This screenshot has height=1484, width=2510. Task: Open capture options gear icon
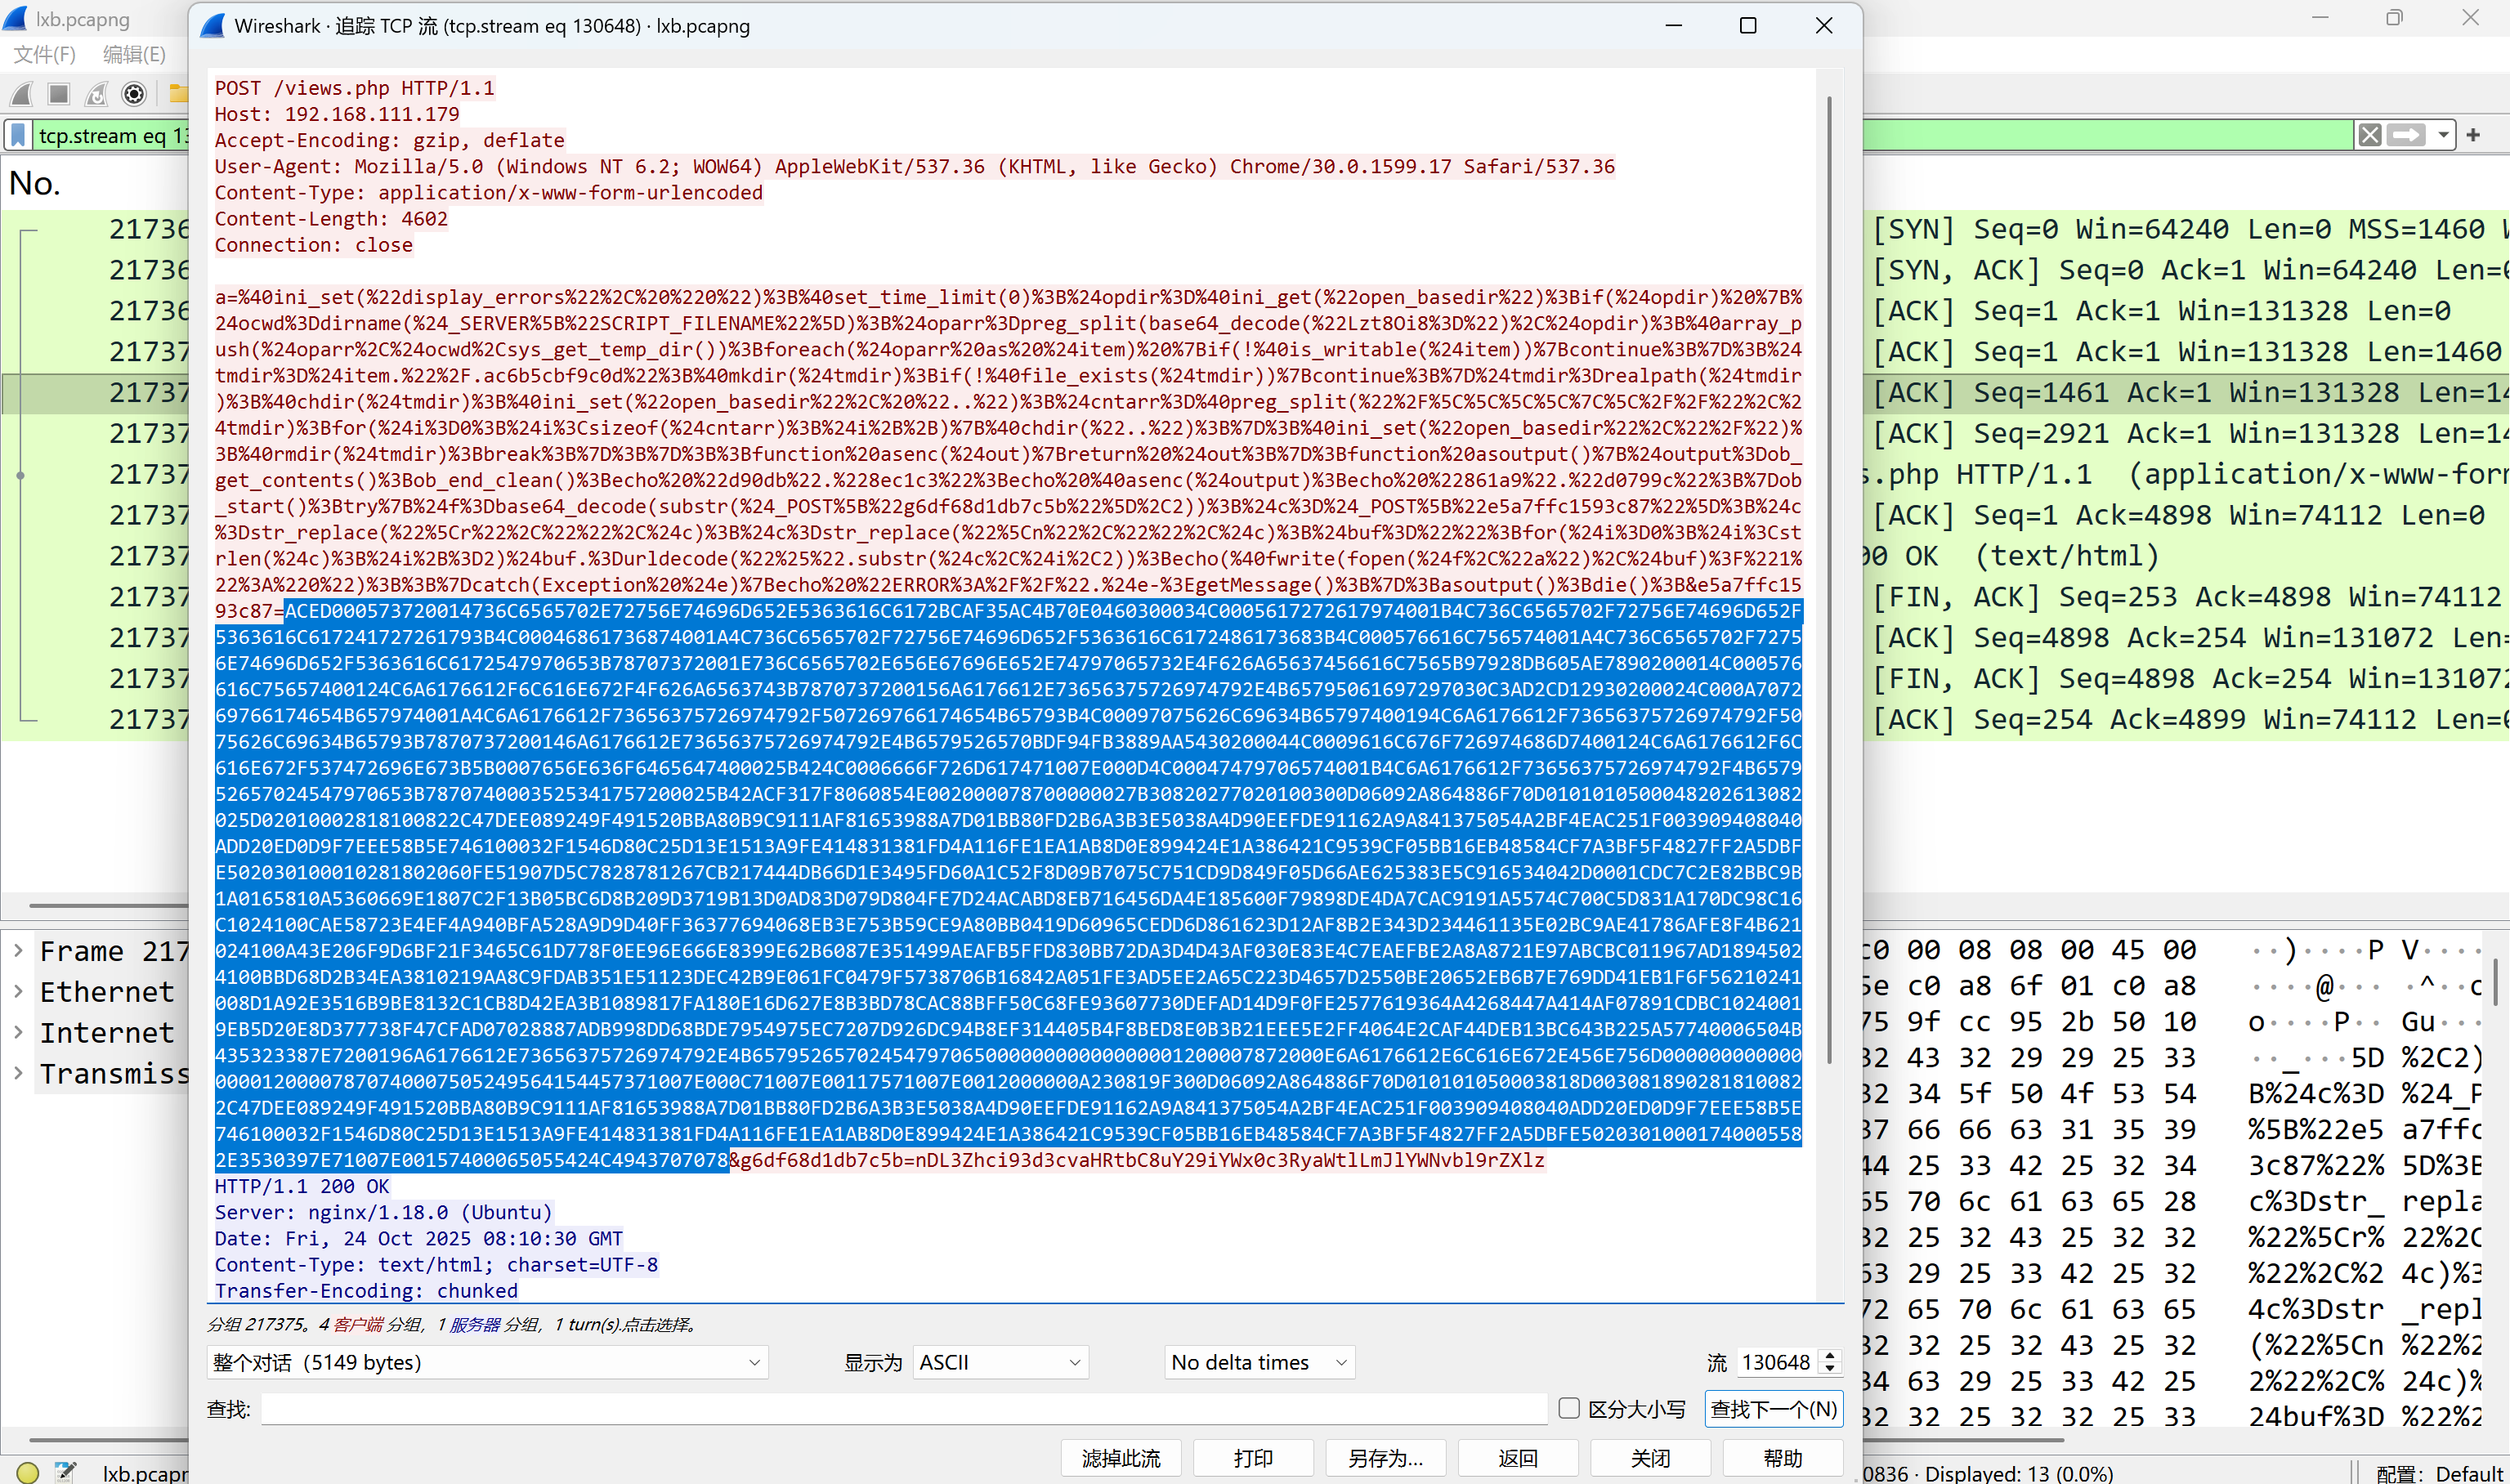[x=134, y=94]
